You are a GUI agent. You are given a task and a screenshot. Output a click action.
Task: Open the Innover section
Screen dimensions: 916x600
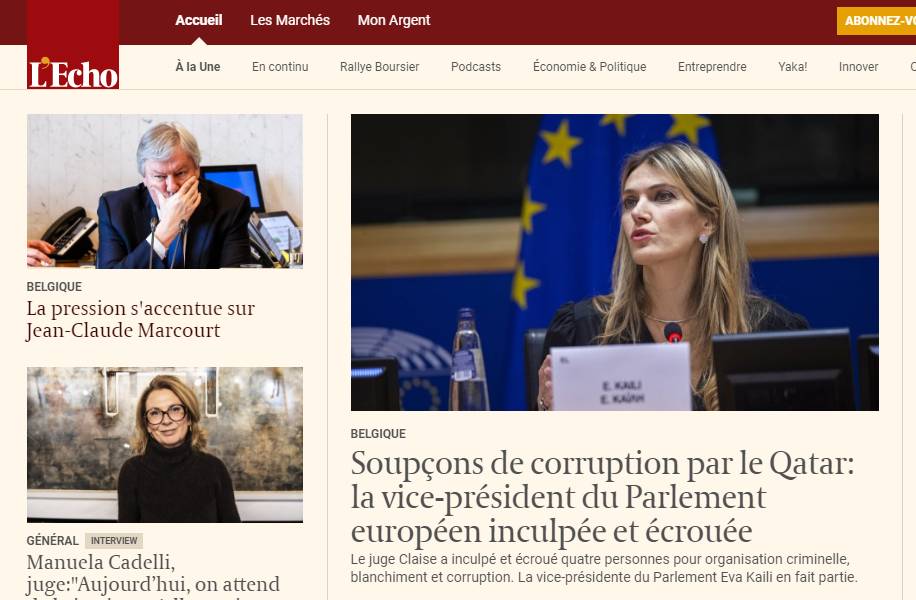[x=858, y=67]
